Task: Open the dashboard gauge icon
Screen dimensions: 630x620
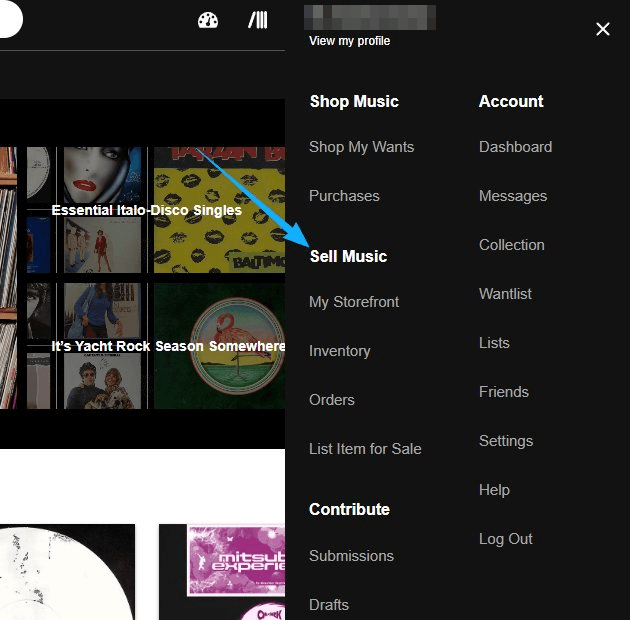Action: [208, 20]
